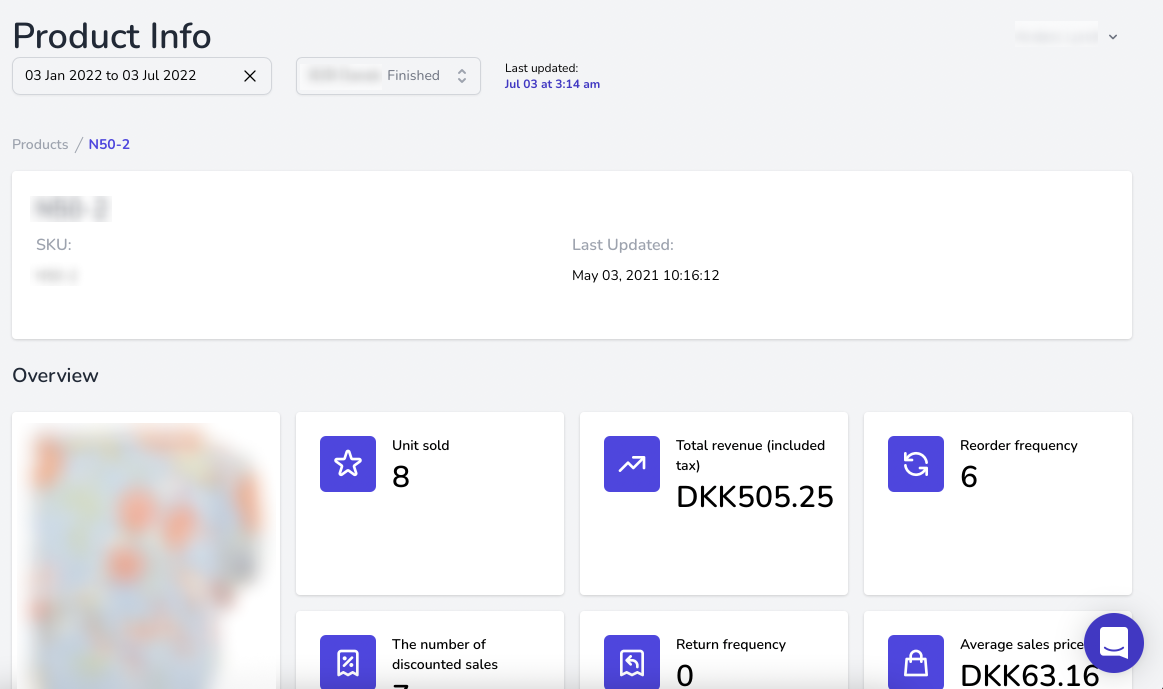Open the chat support bubble

point(1114,643)
